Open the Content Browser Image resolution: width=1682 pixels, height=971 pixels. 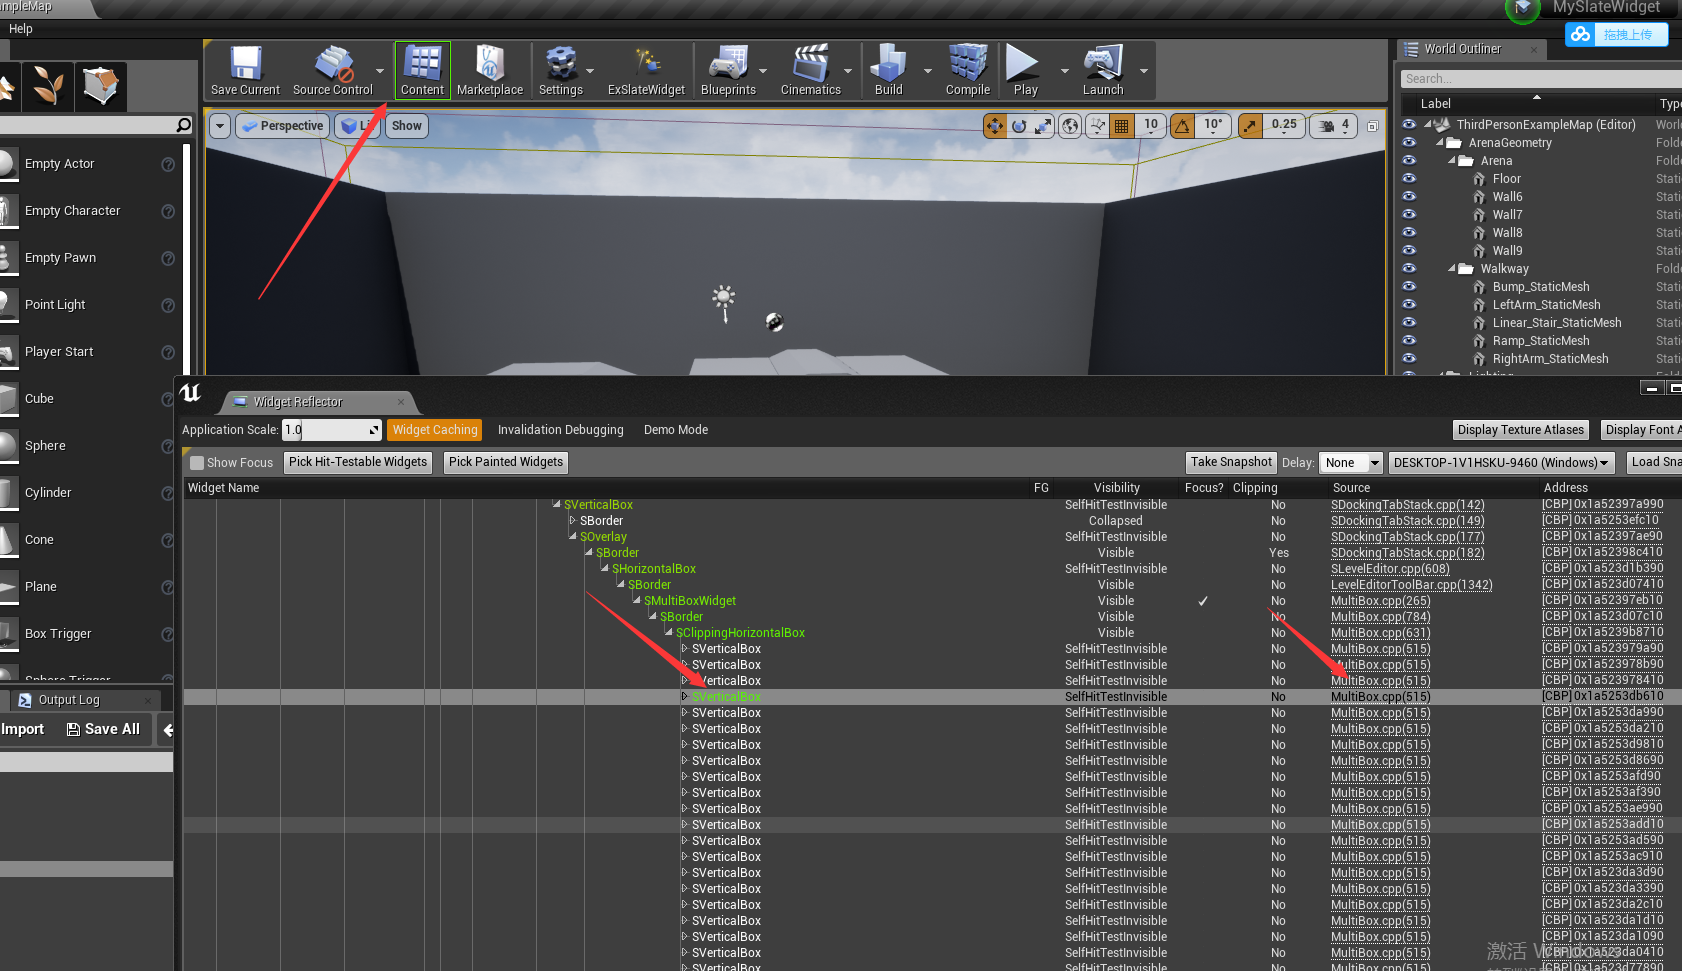(422, 69)
